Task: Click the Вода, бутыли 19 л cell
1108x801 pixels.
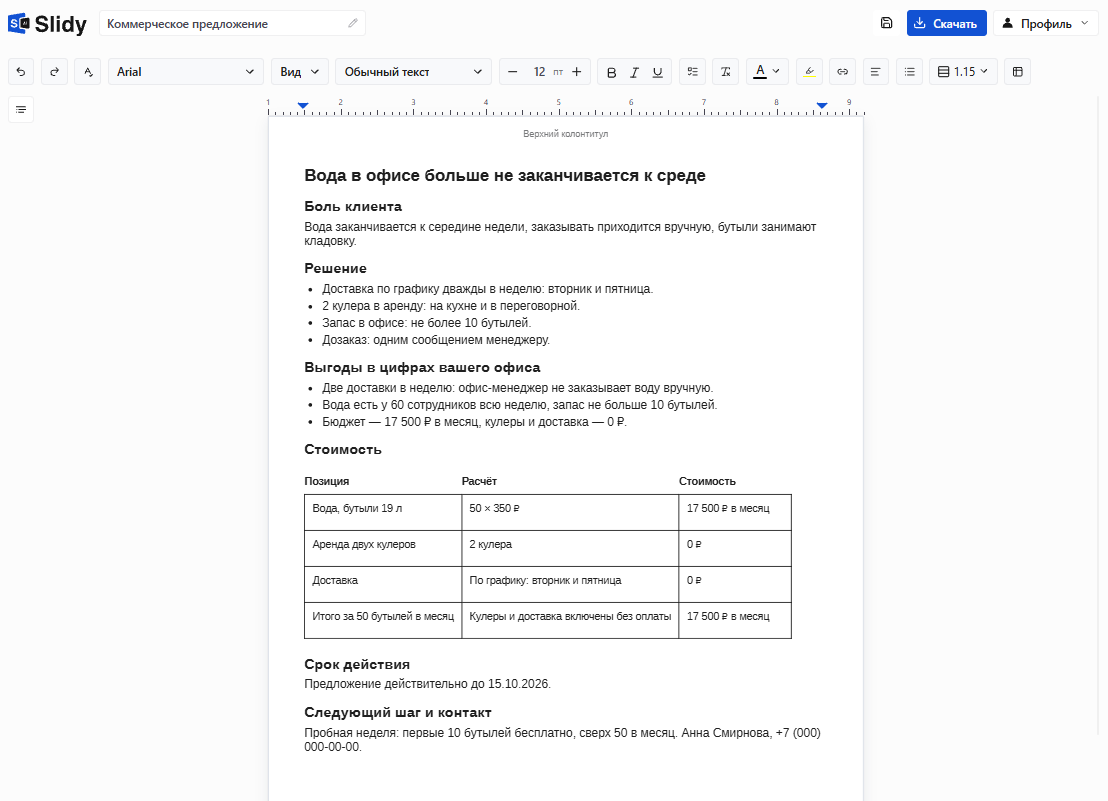Action: 383,512
